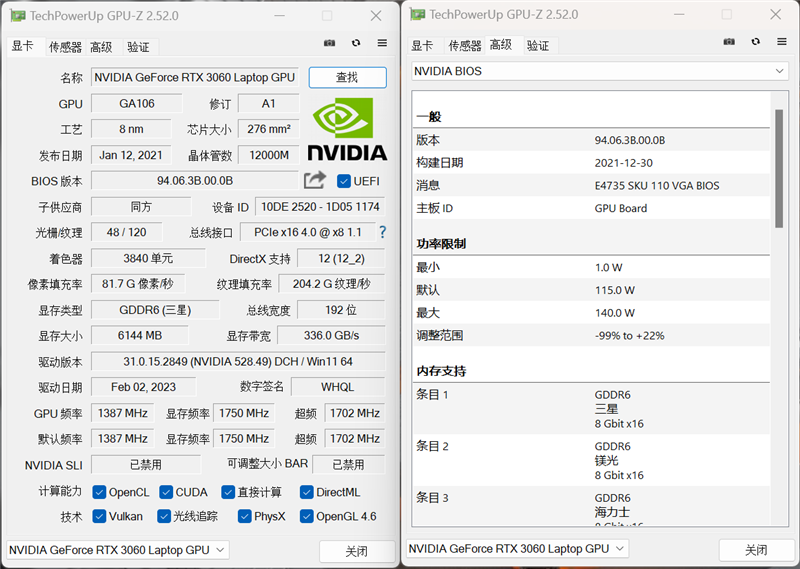Toggle the UEFI checkbox
Viewport: 800px width, 569px height.
[344, 181]
